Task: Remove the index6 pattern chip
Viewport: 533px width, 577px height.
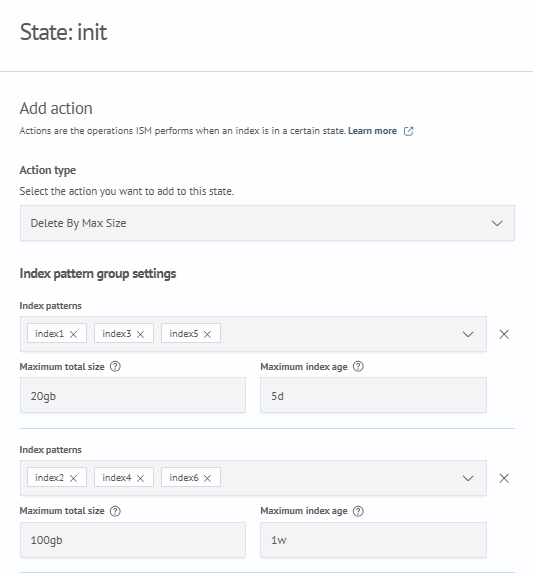Action: click(x=207, y=478)
